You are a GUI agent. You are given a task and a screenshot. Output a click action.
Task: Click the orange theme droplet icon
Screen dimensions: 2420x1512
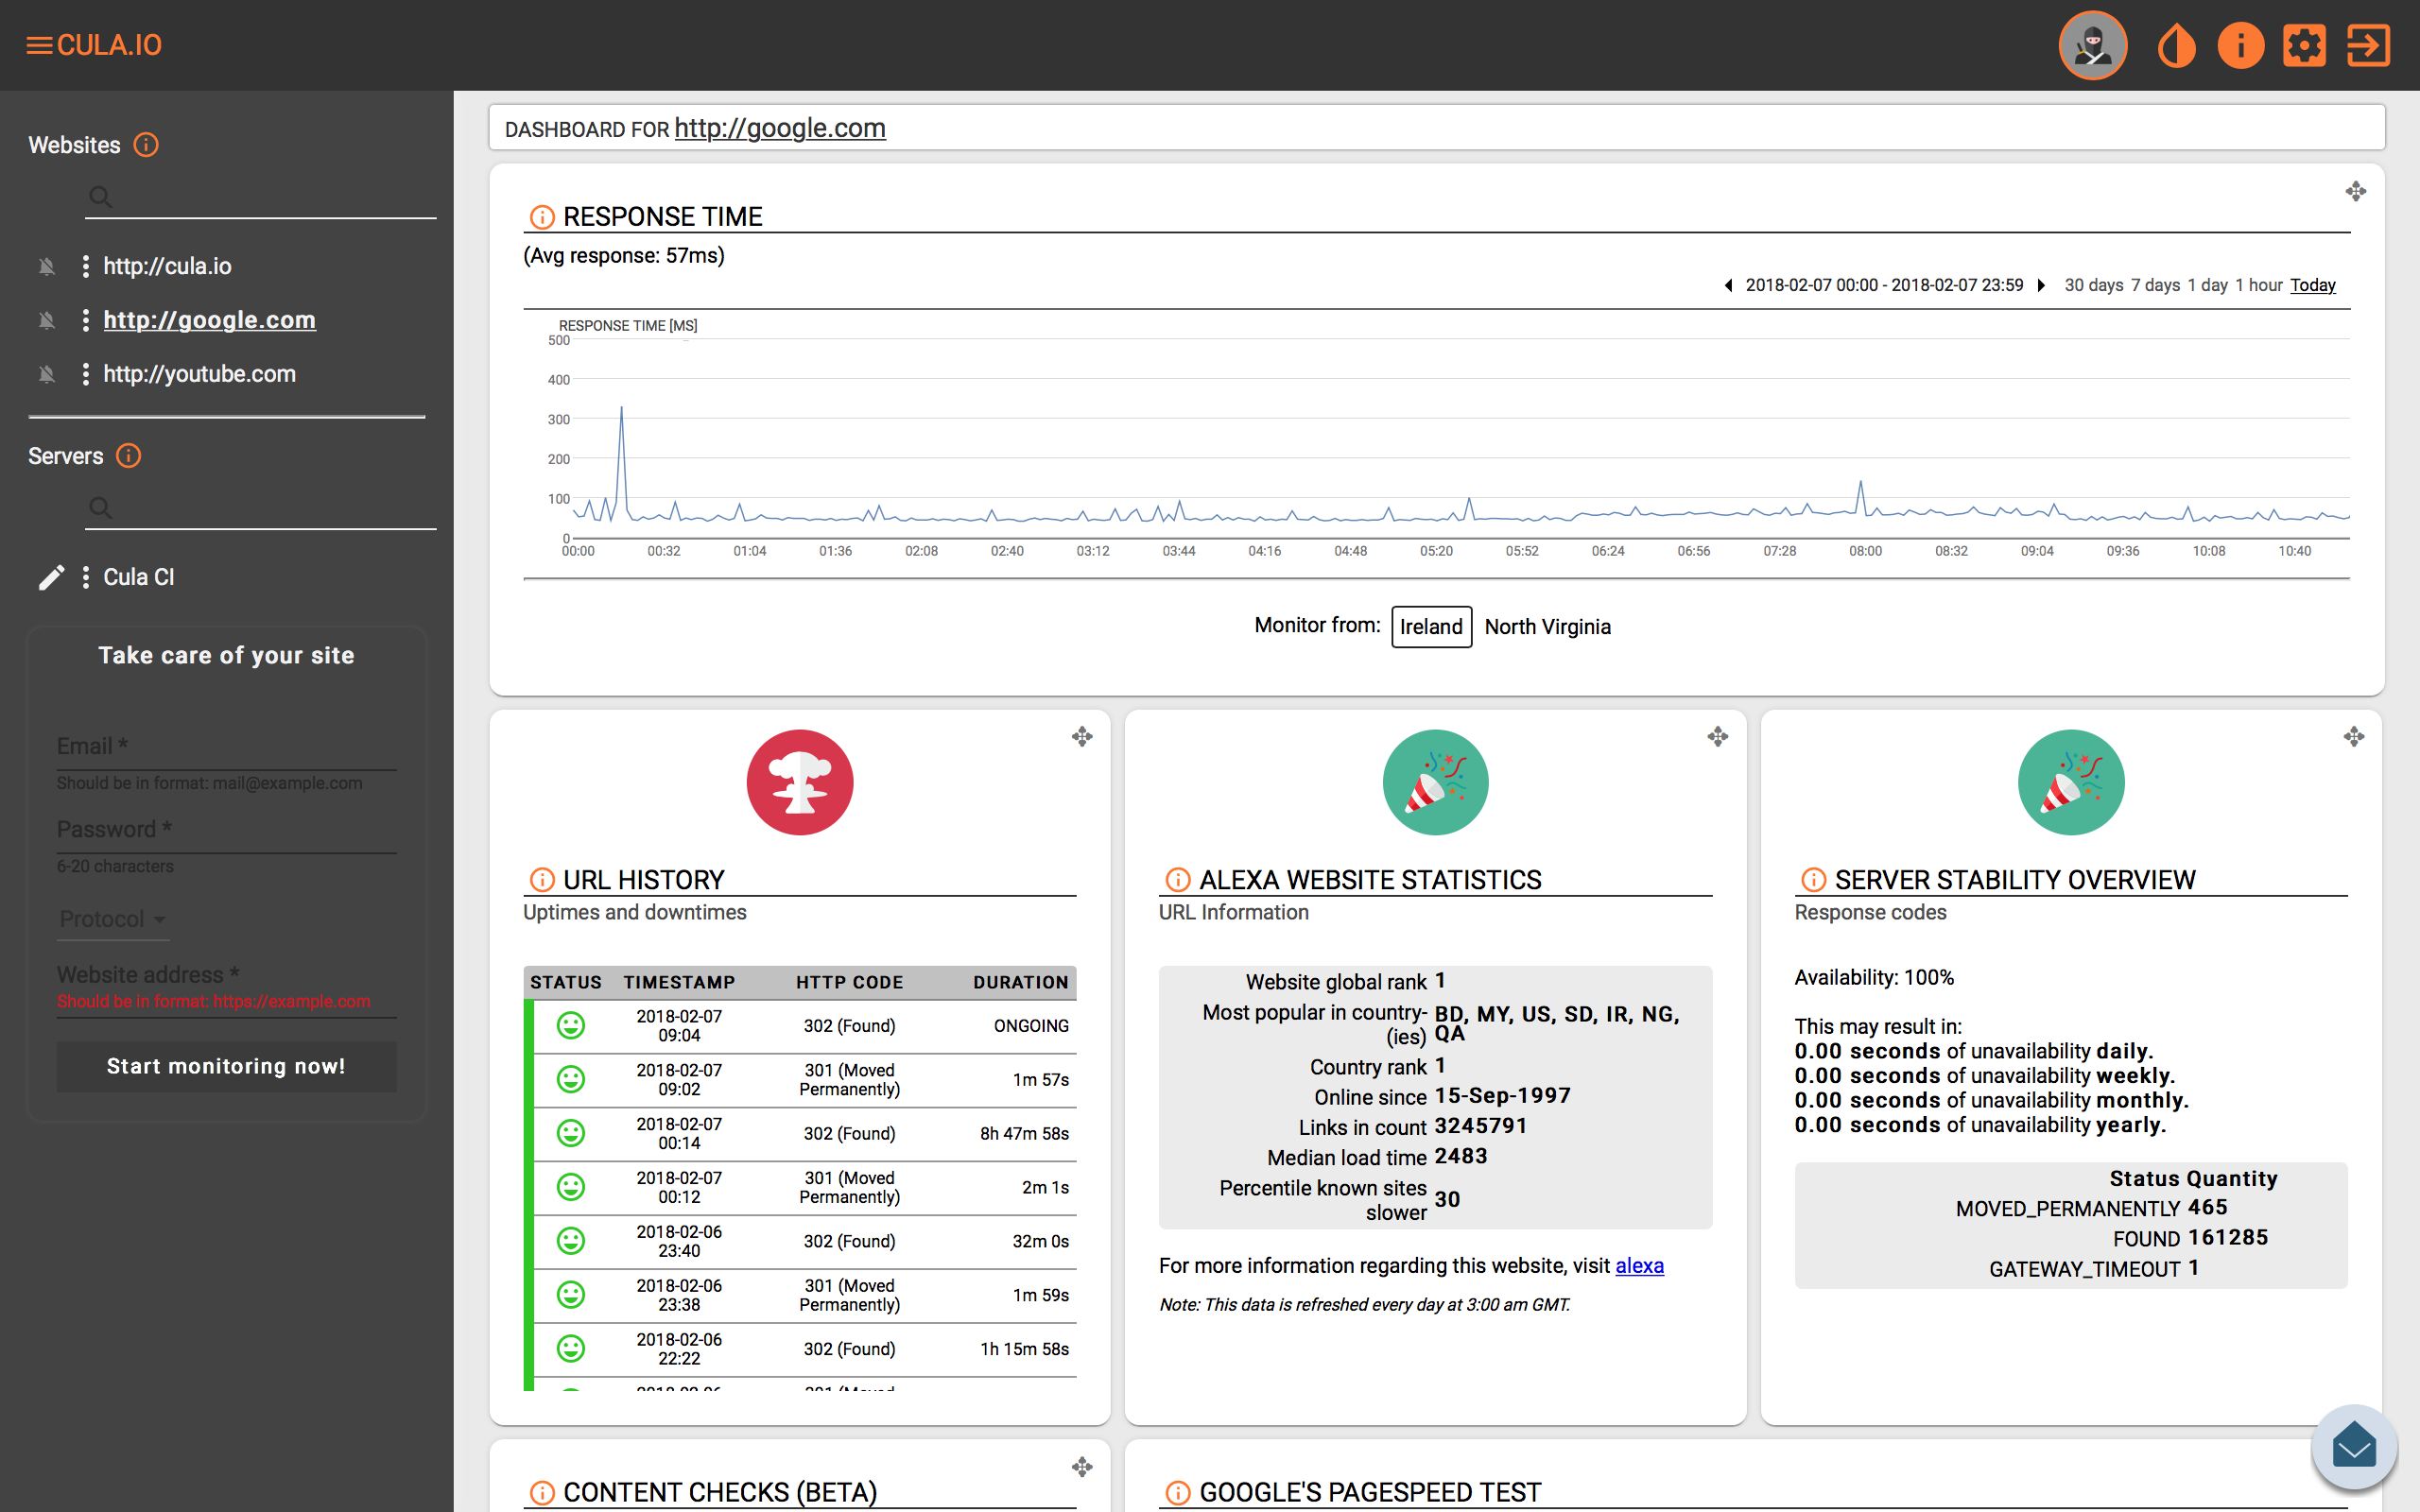tap(2176, 45)
